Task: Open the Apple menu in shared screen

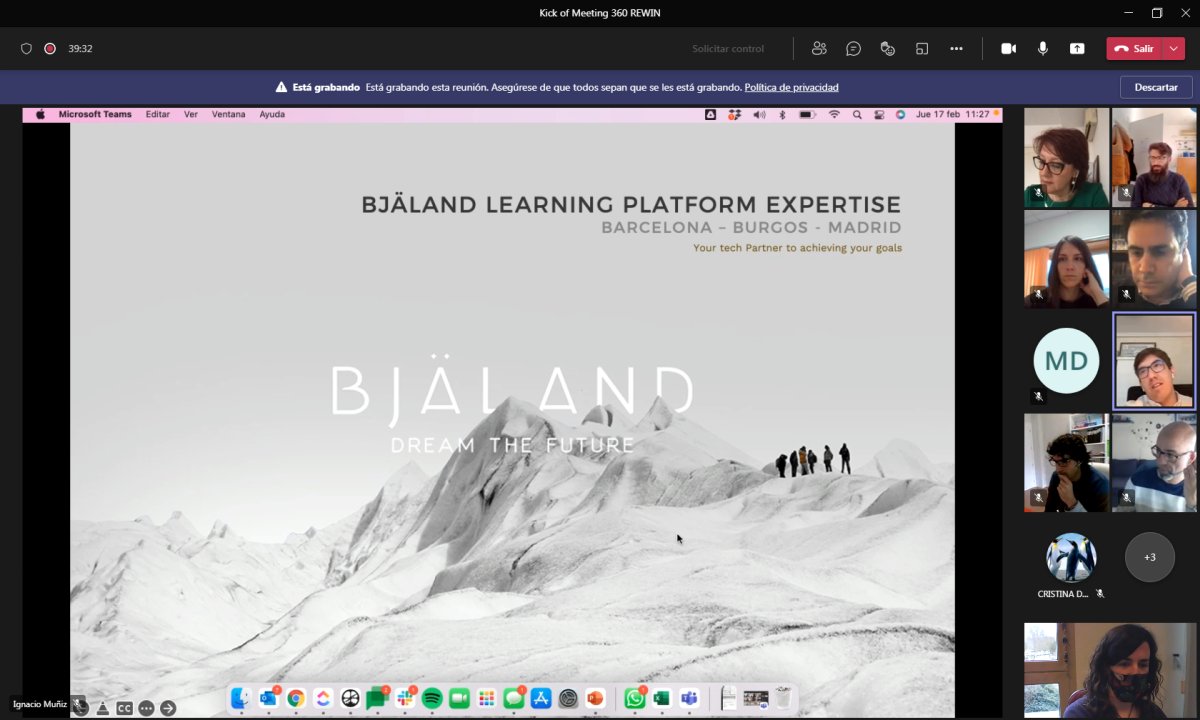Action: [x=41, y=115]
